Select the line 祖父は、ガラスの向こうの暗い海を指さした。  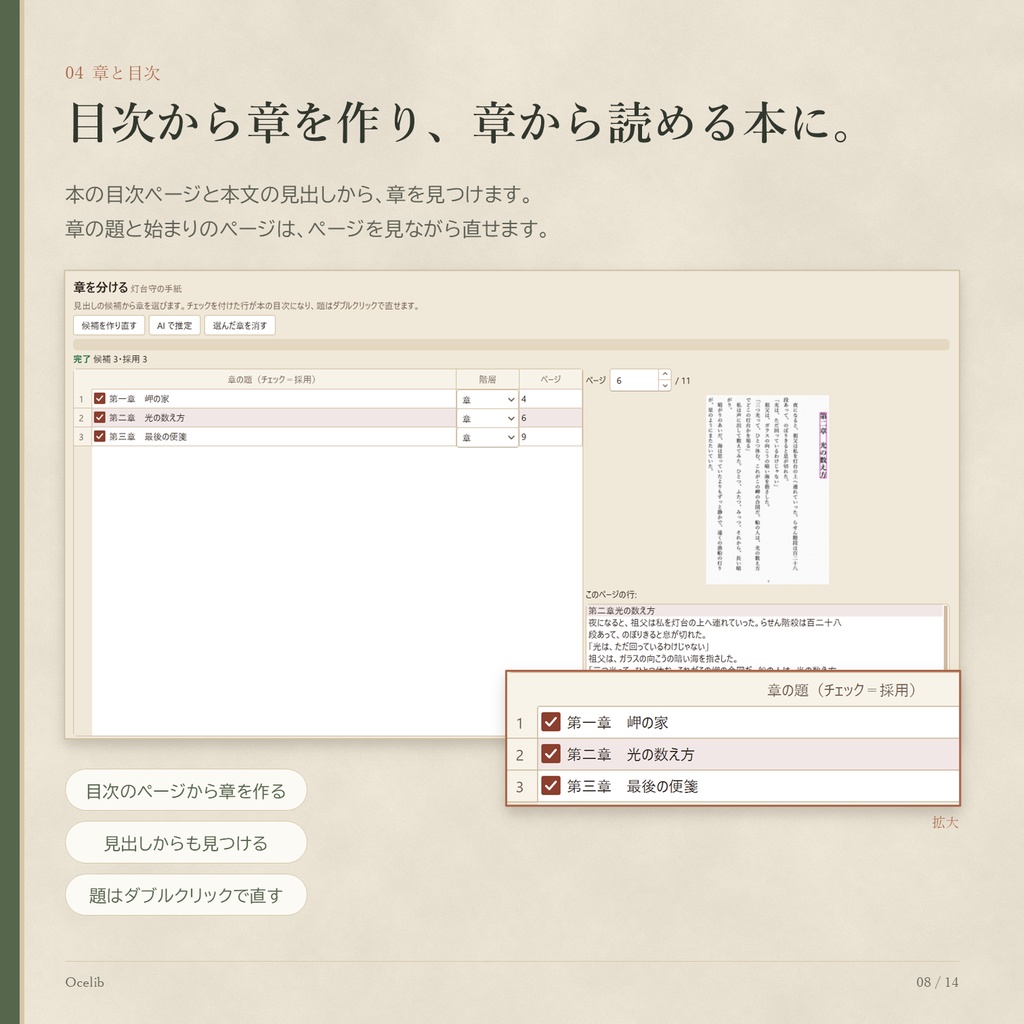764,658
